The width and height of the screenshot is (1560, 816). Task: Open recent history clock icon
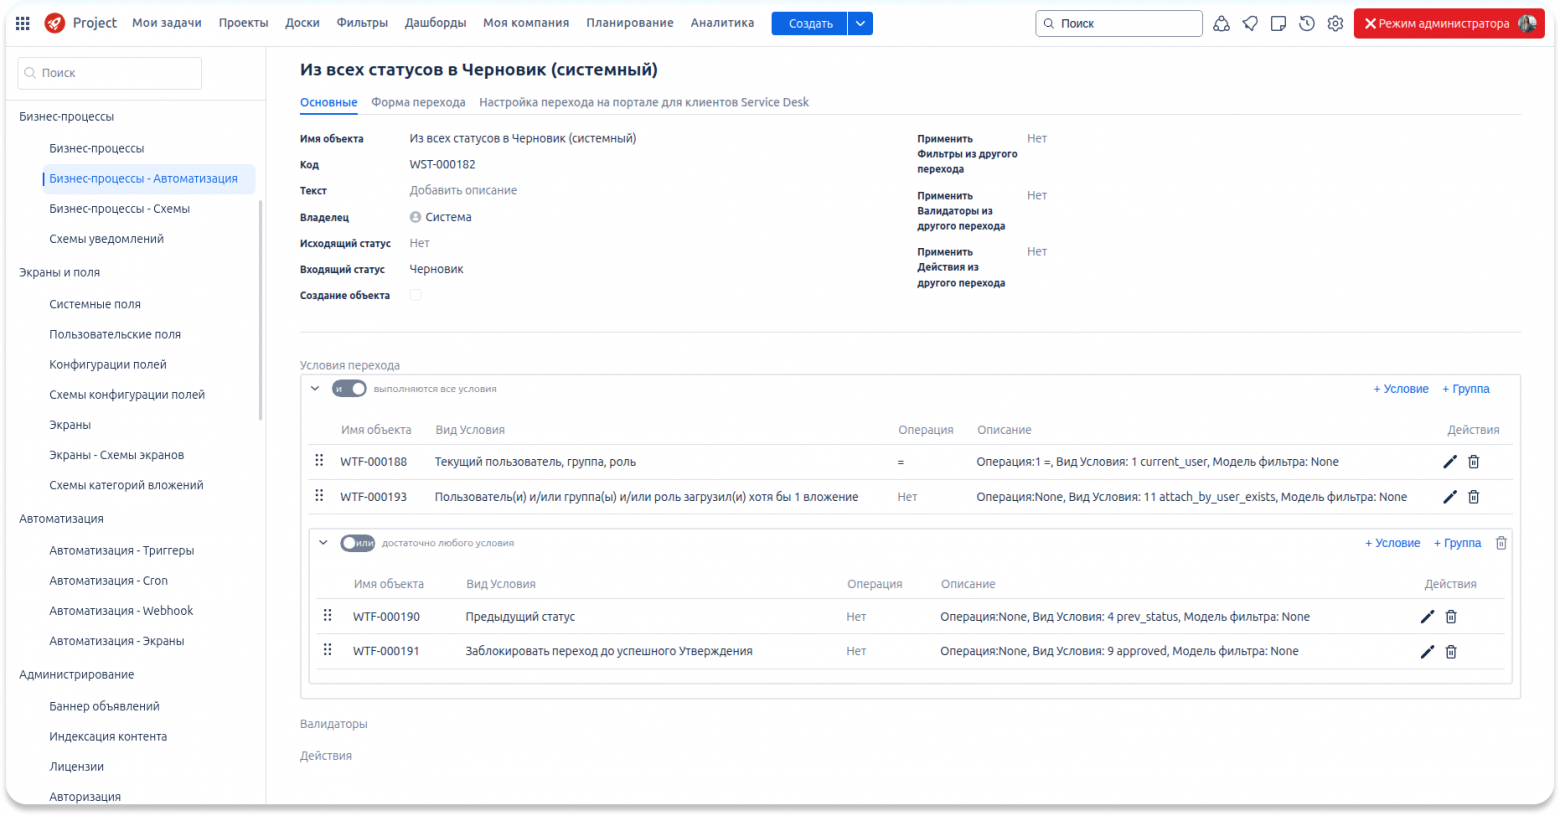1307,23
